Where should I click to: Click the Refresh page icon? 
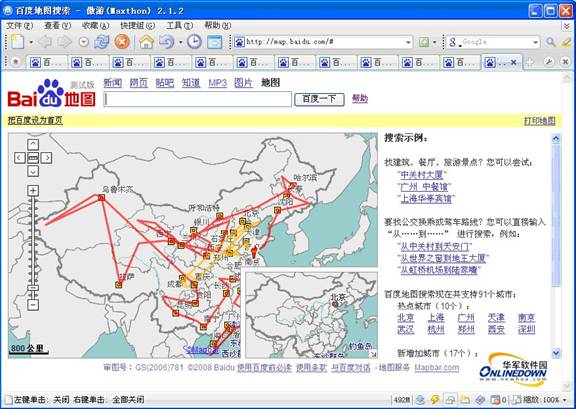pos(101,42)
